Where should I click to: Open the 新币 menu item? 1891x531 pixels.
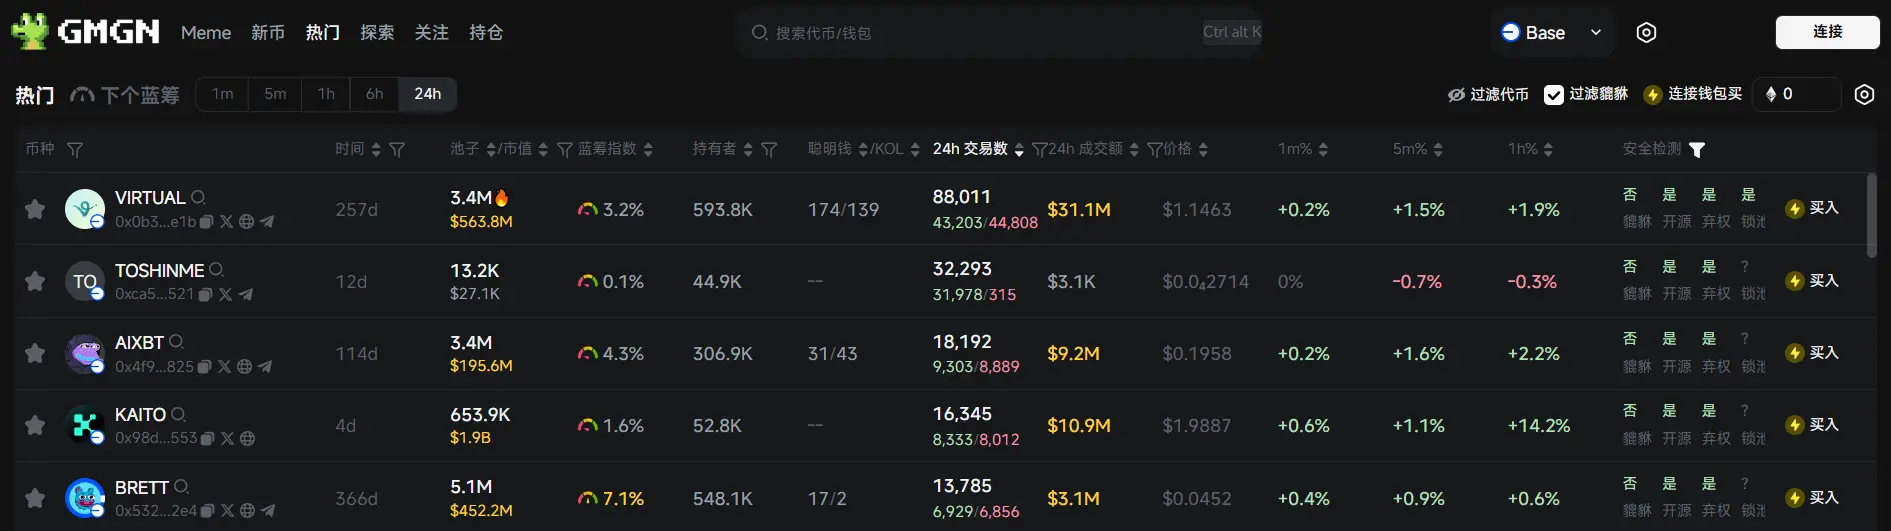click(268, 33)
